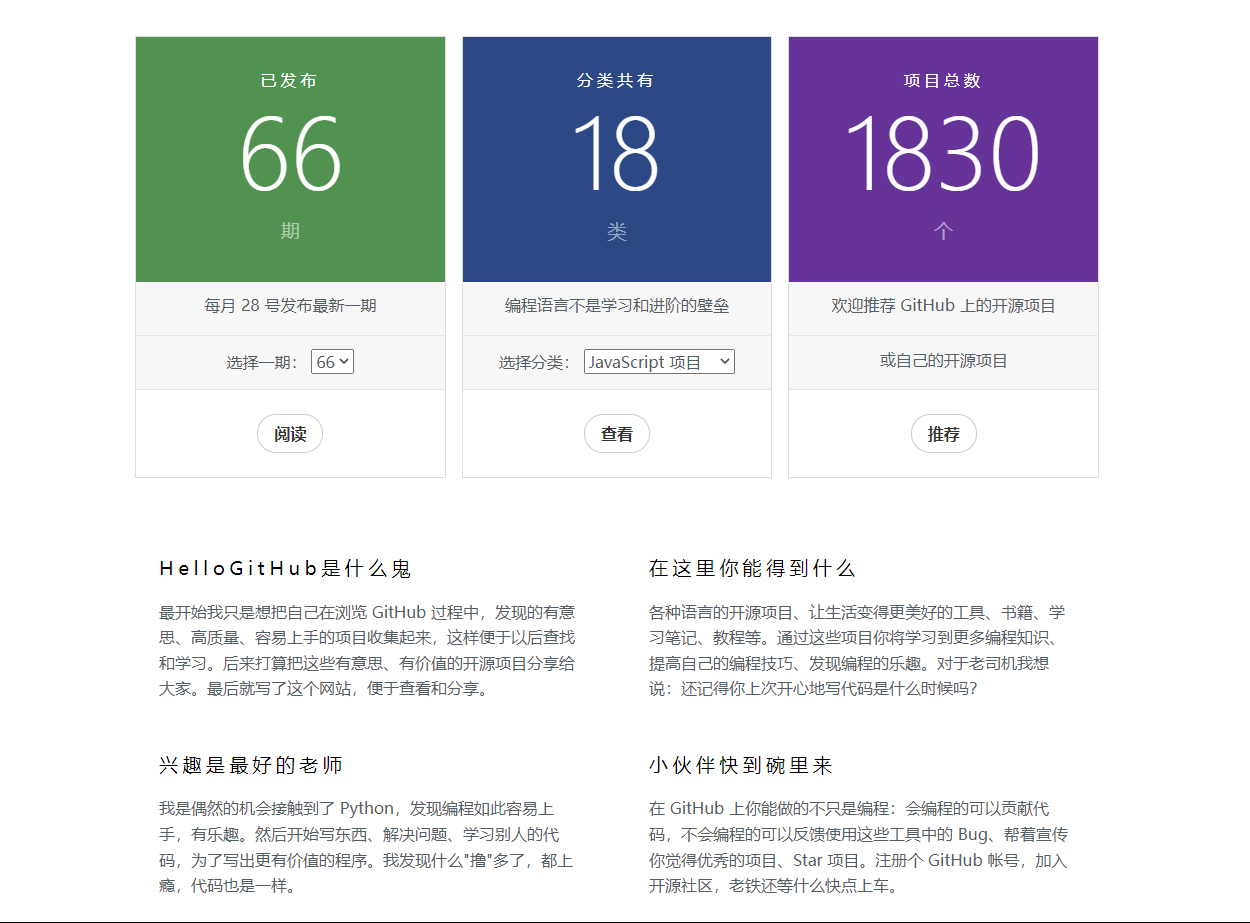Click the 阅读 (Read) button

pos(290,433)
